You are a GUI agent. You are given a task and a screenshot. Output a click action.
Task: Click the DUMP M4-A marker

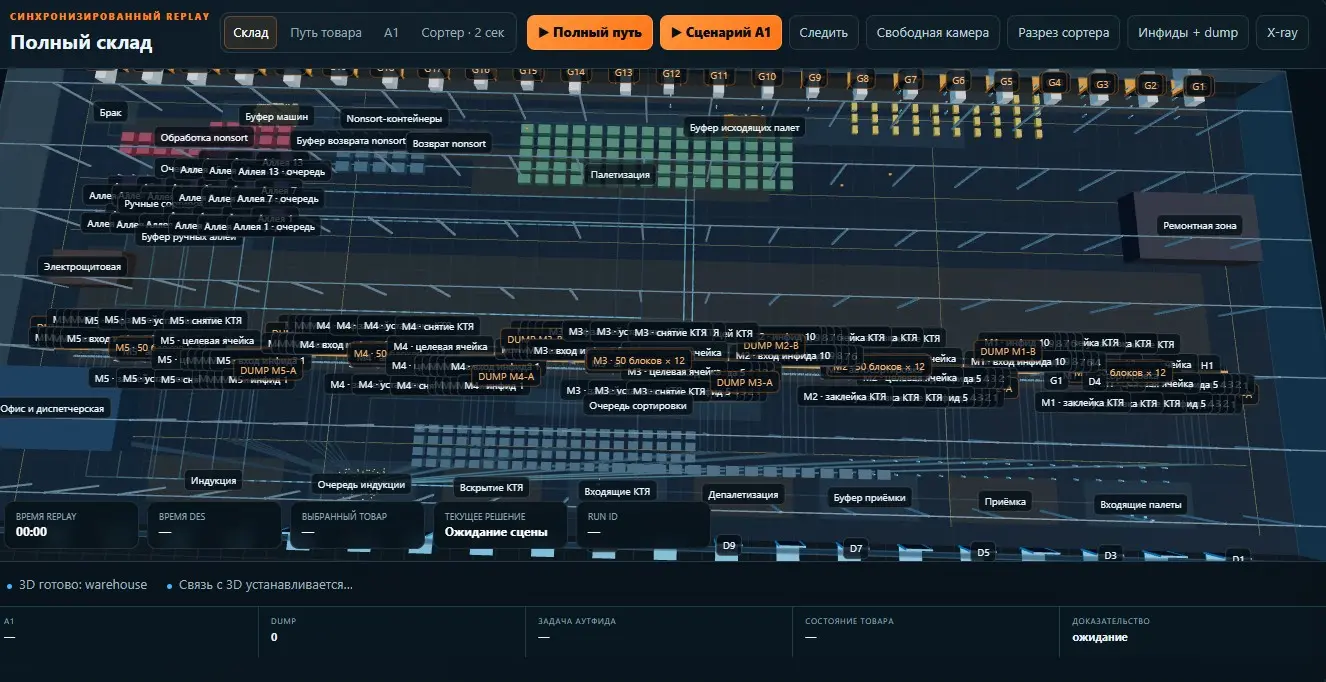[x=506, y=377]
